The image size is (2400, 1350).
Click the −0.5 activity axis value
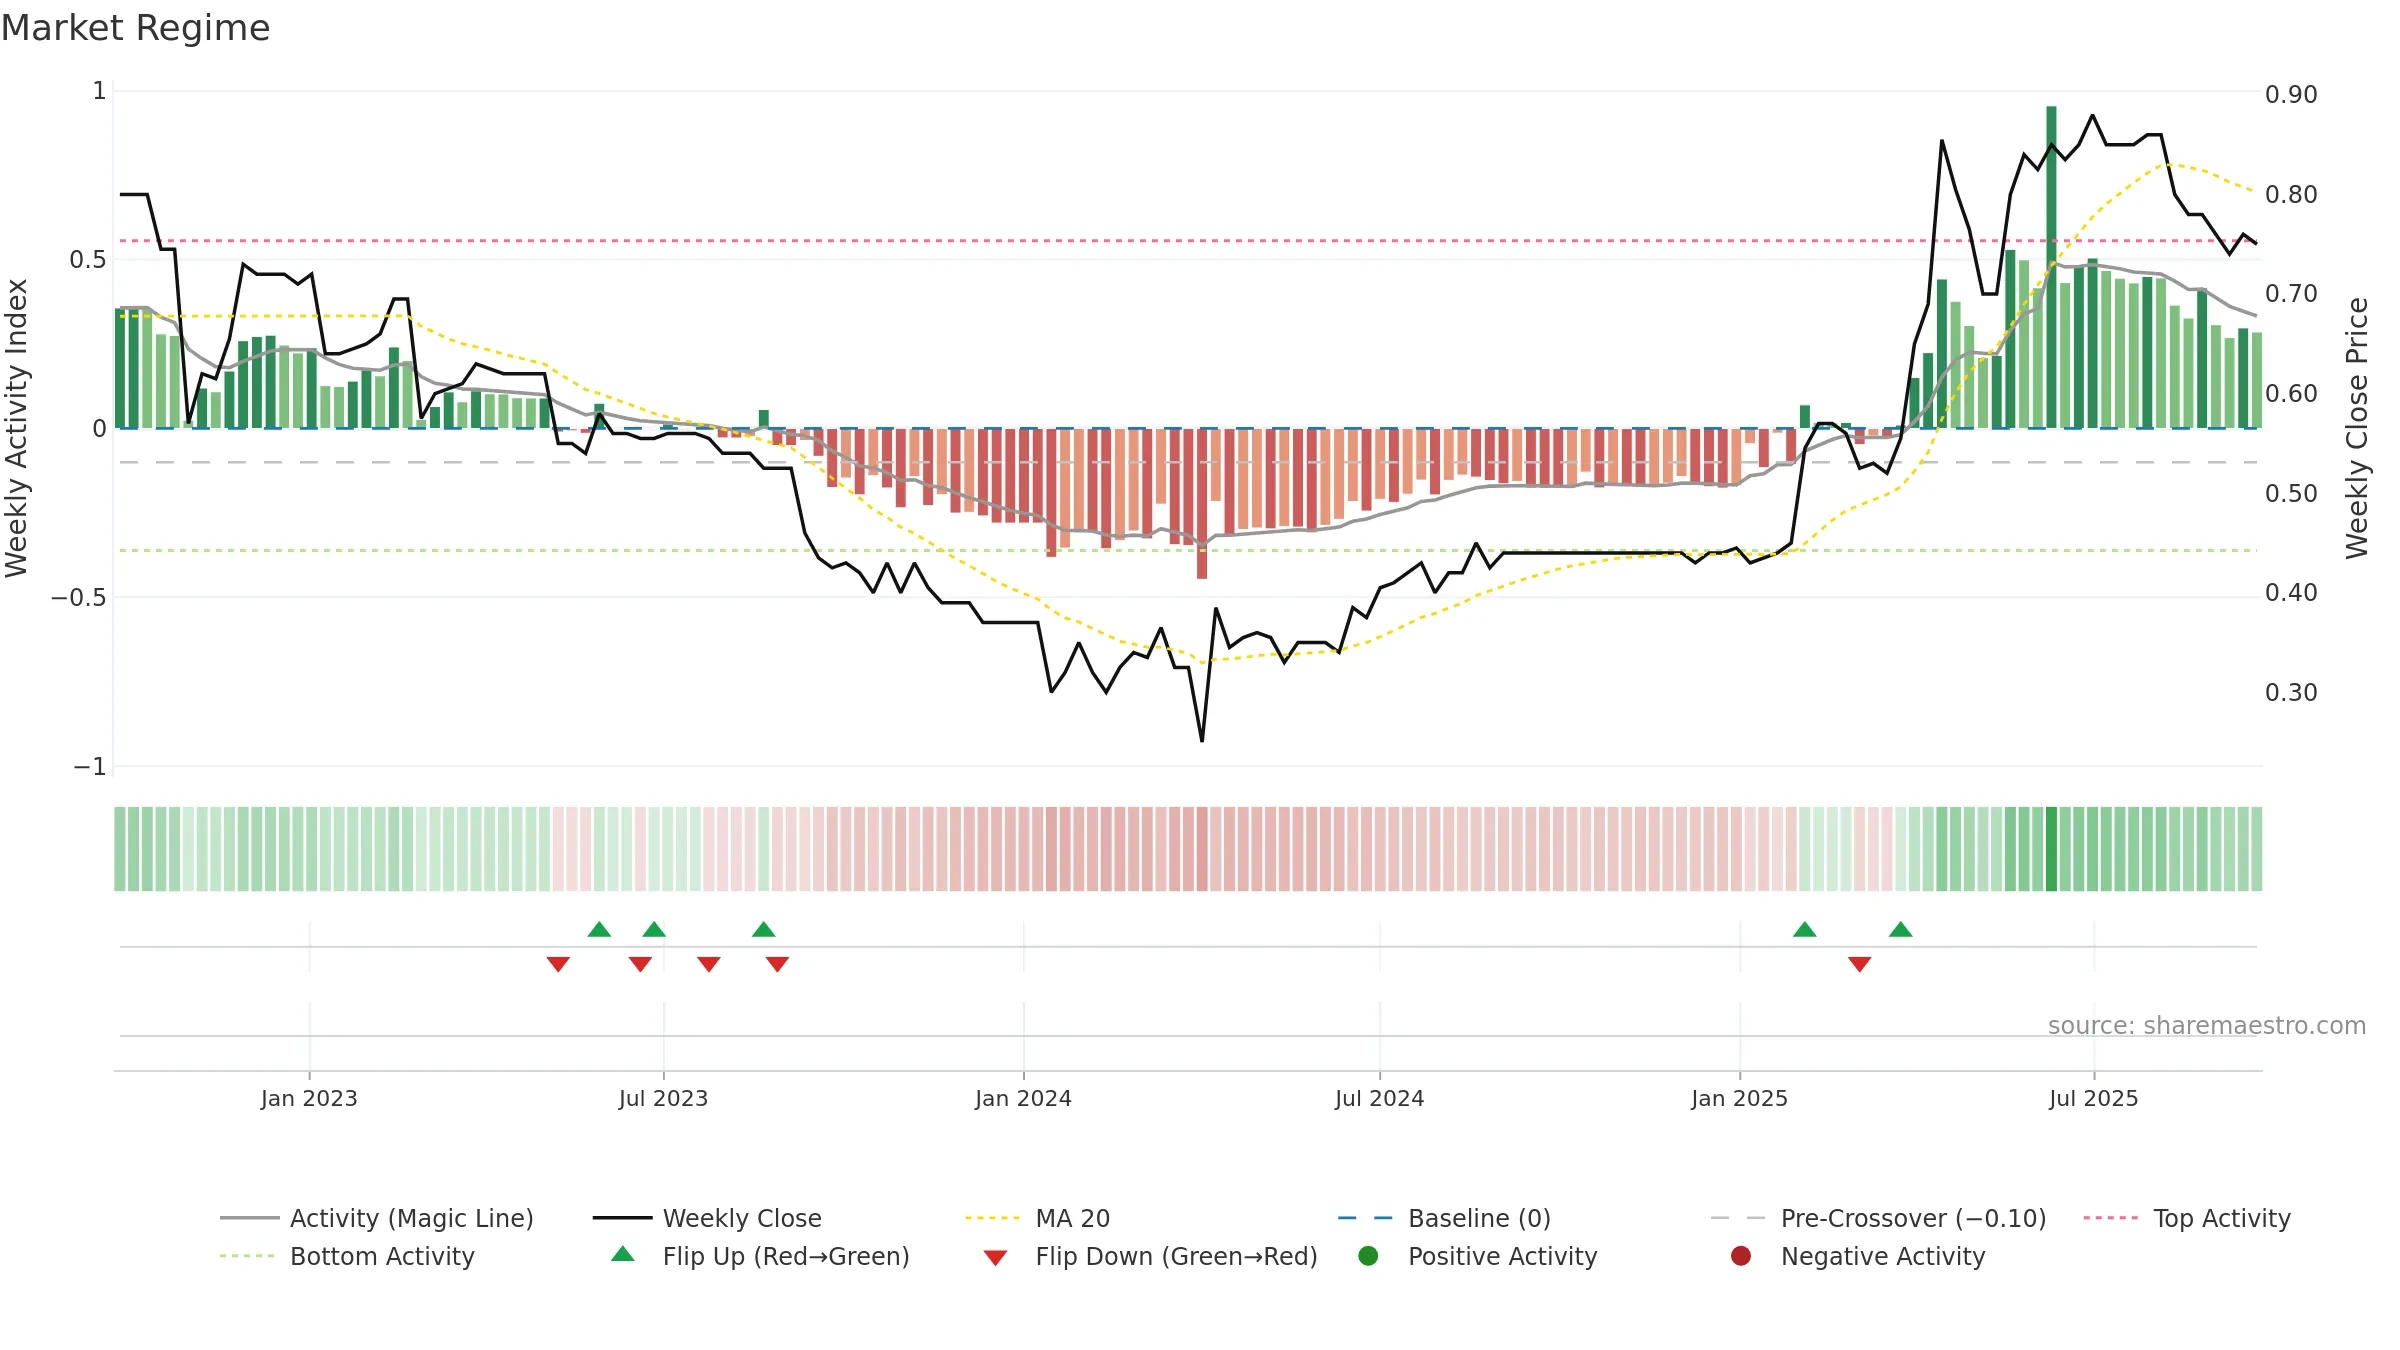pos(78,597)
